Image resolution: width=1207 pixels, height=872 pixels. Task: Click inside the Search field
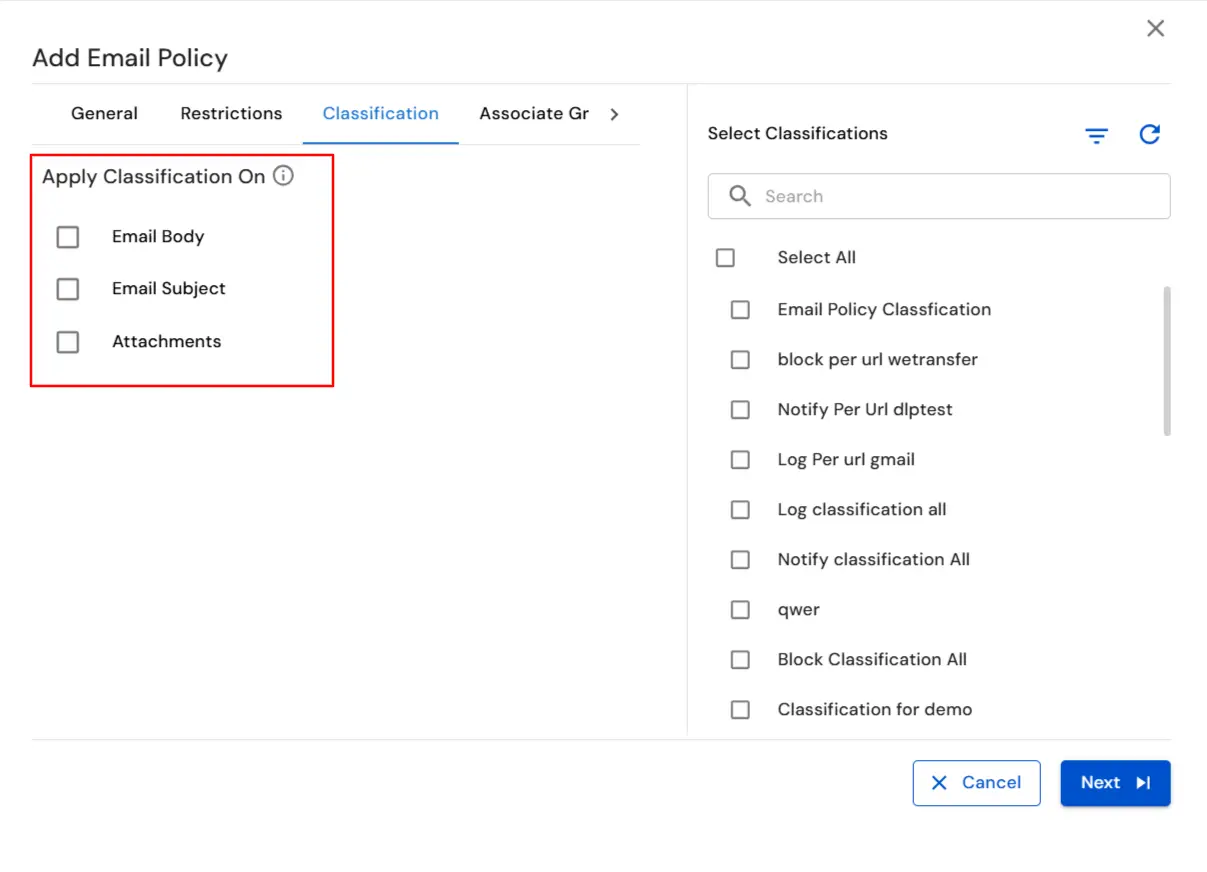coord(900,196)
